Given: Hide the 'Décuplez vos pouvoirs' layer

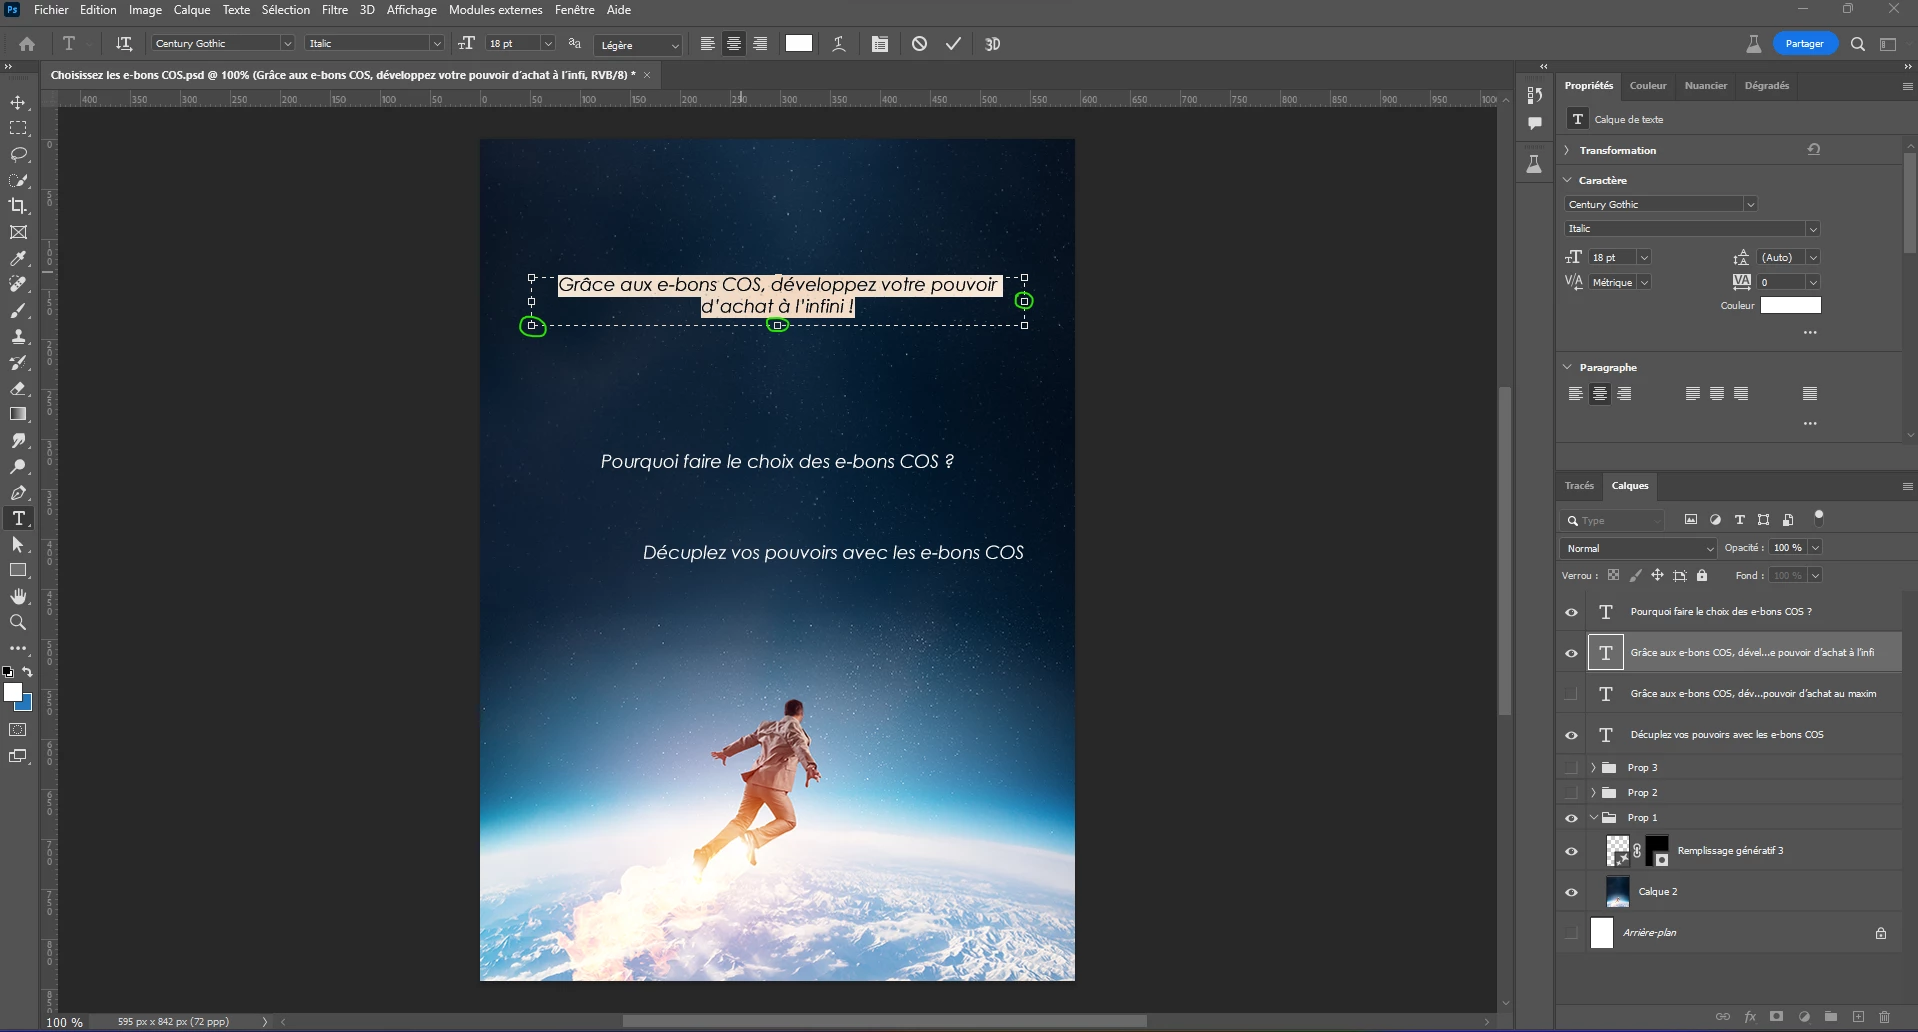Looking at the screenshot, I should coord(1571,735).
